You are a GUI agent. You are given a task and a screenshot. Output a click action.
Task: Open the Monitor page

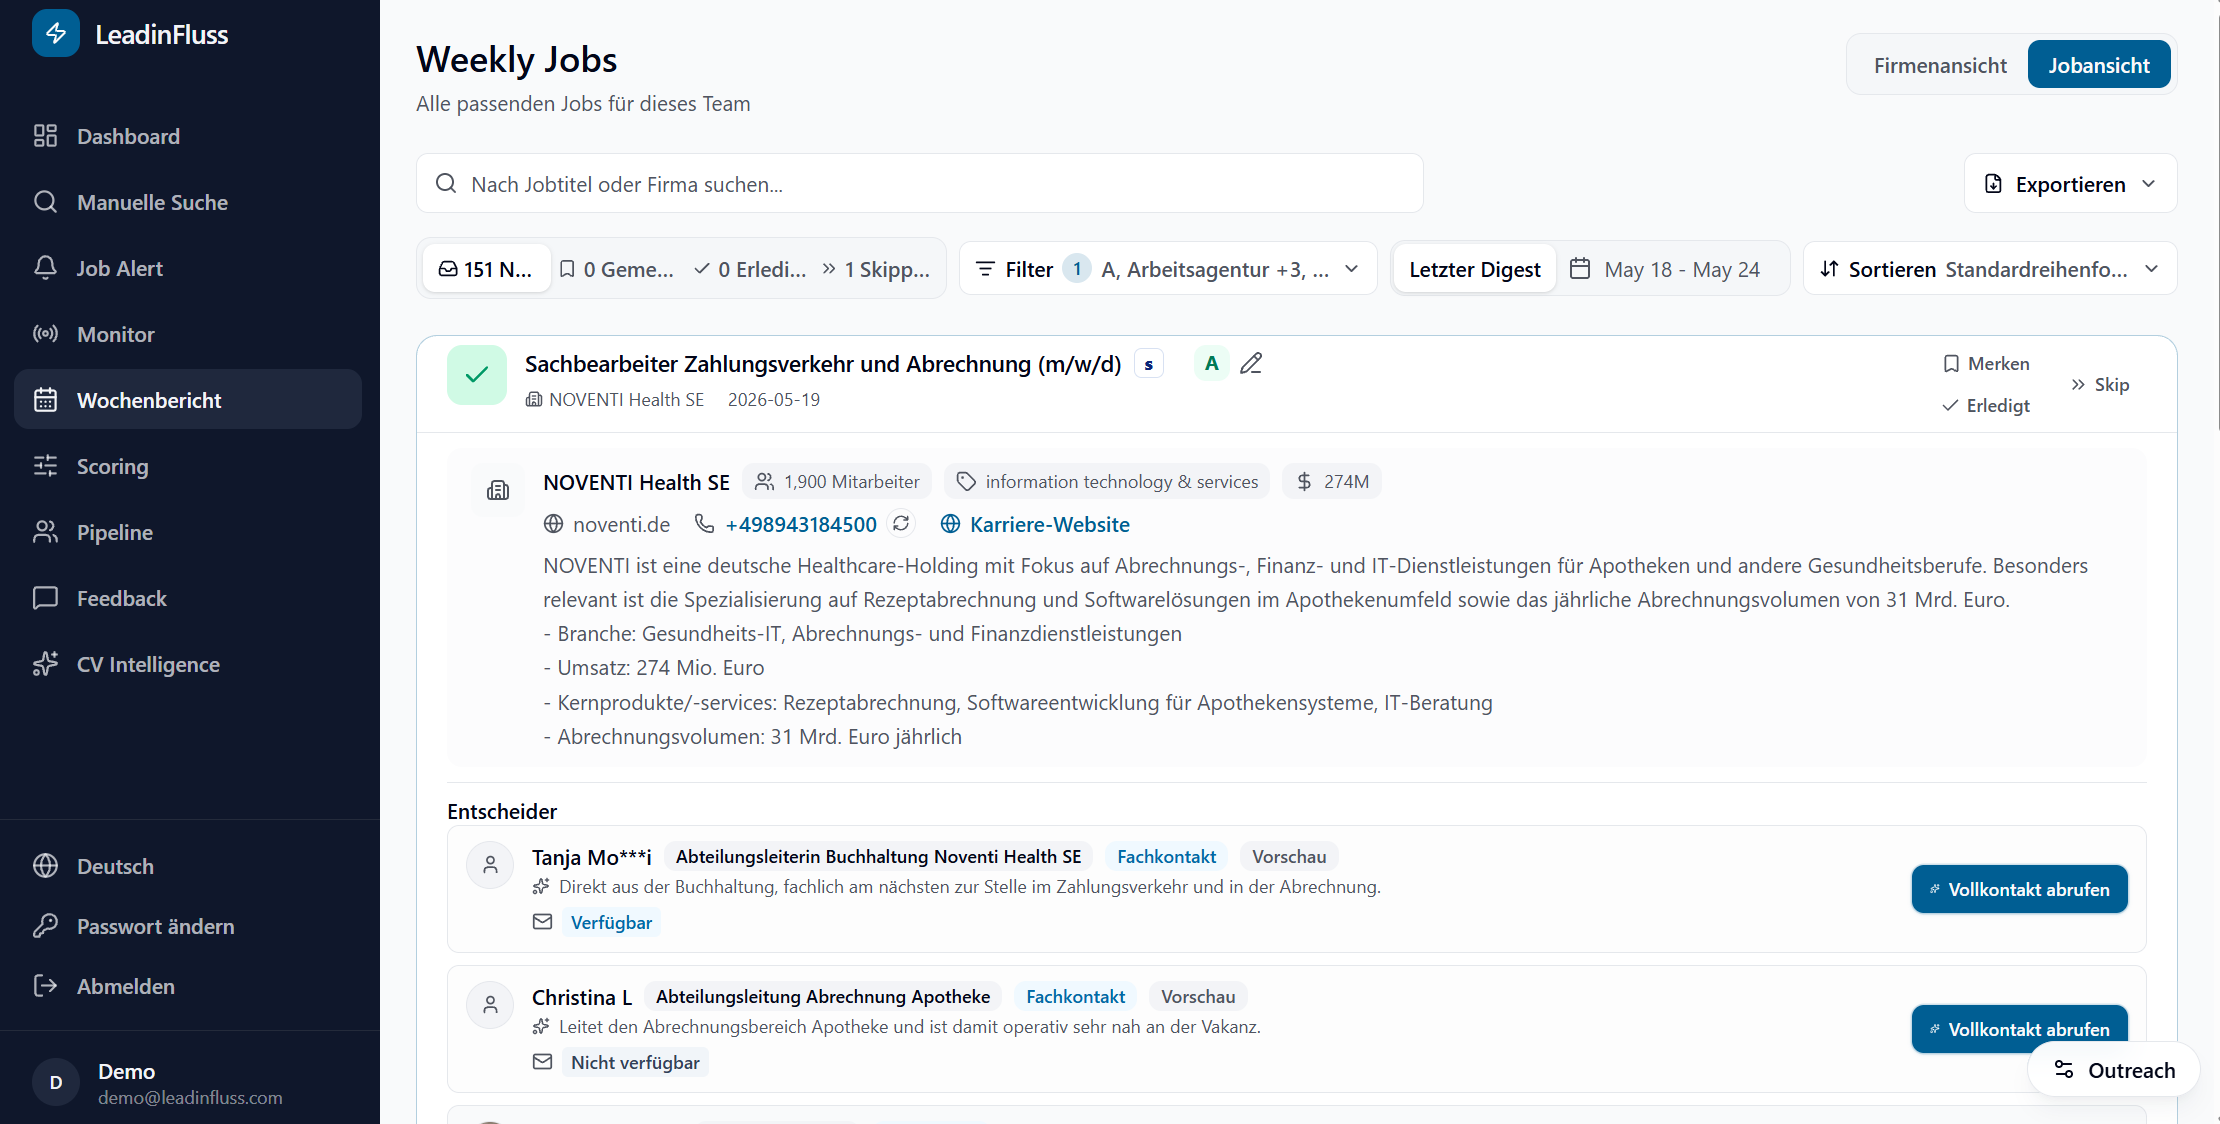[188, 334]
